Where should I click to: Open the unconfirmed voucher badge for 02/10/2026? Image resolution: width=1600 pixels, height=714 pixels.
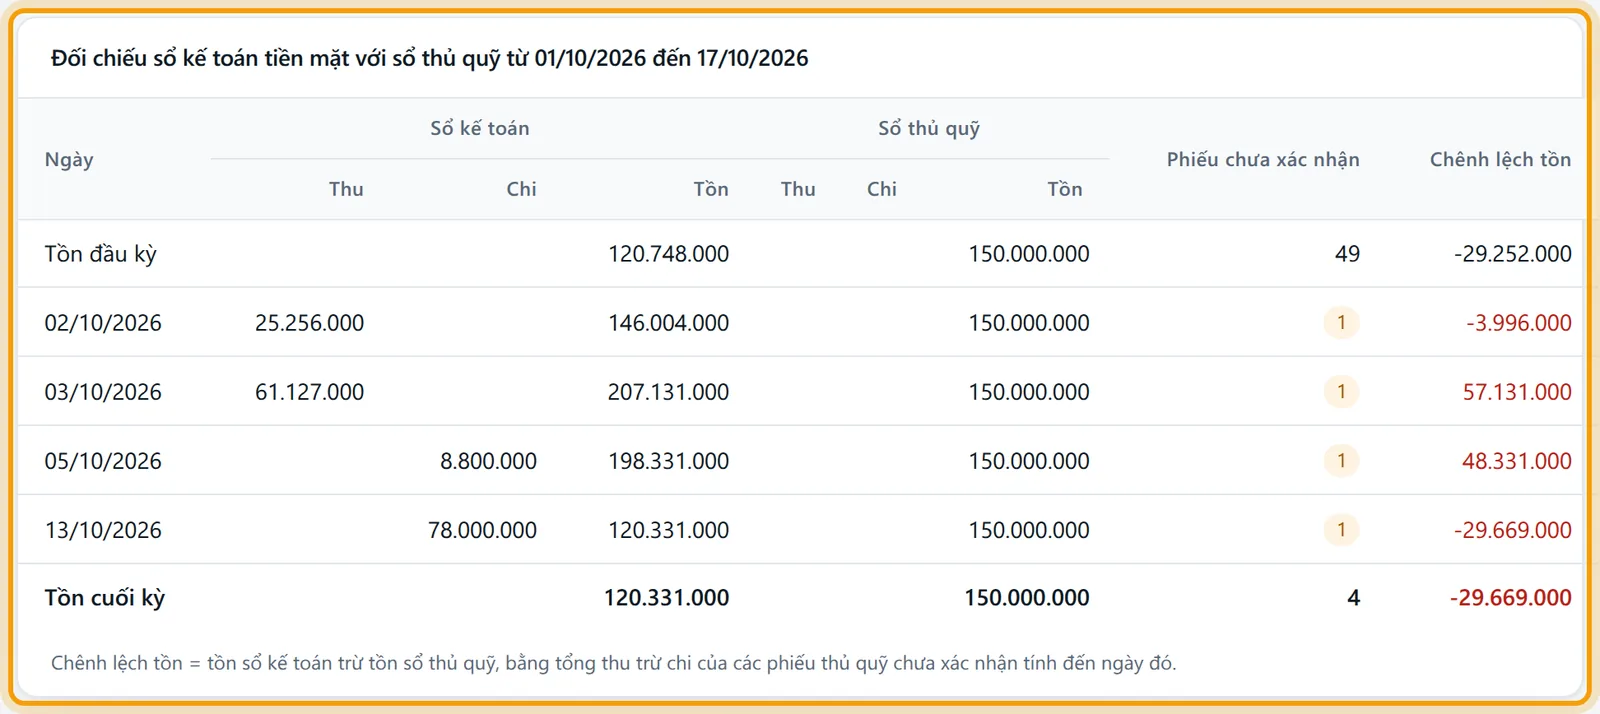click(1341, 323)
